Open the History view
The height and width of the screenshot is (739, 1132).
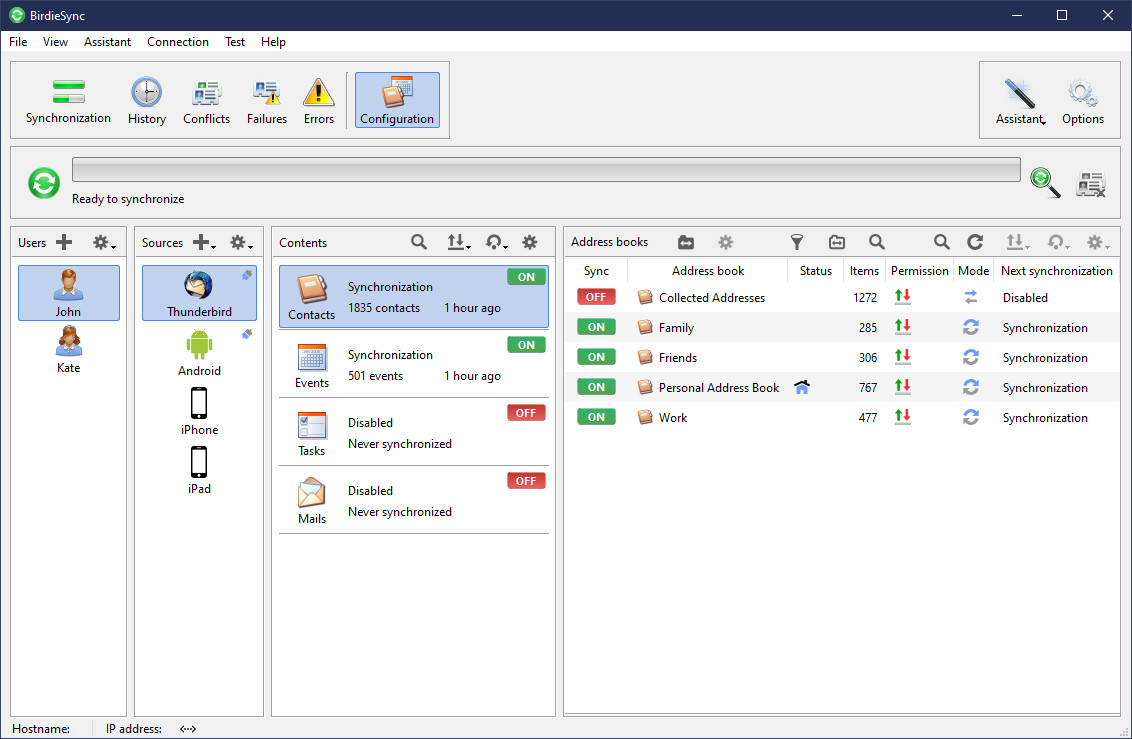147,101
